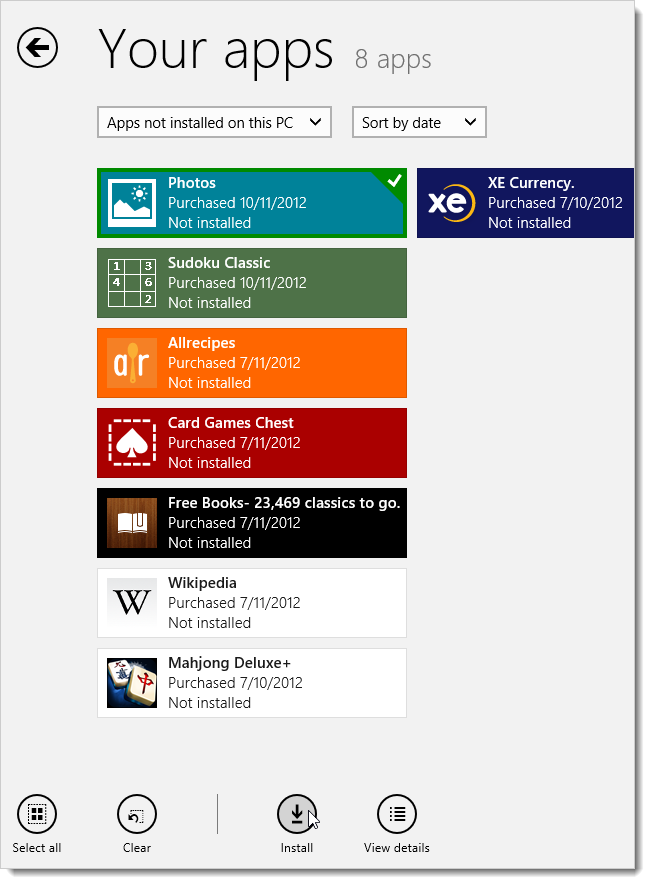Deselect Photos via its green checkmark

point(395,181)
